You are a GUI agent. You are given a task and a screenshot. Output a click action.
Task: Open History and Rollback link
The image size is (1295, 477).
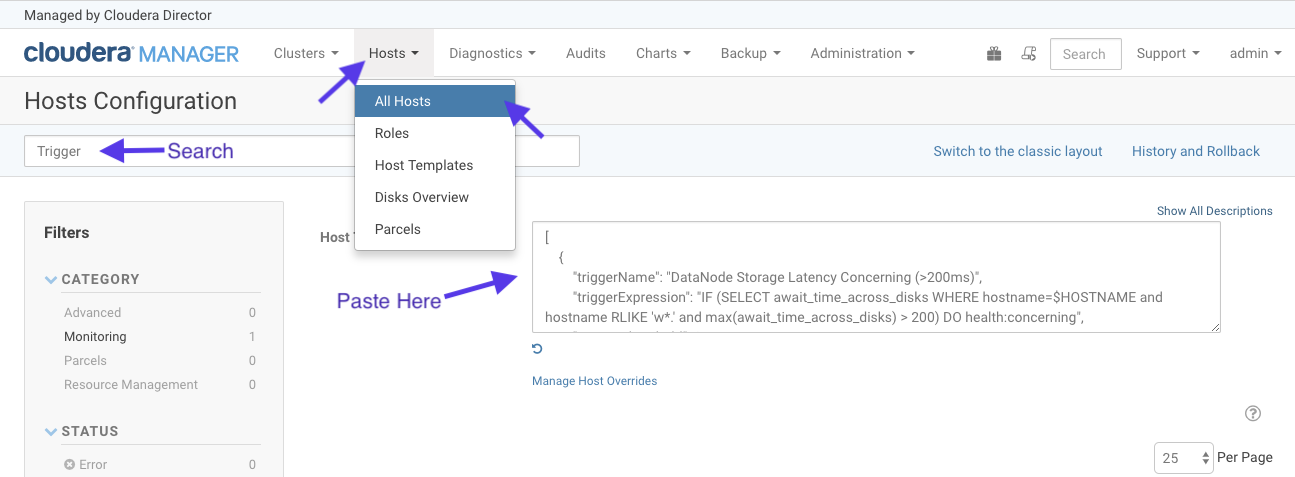[x=1195, y=151]
